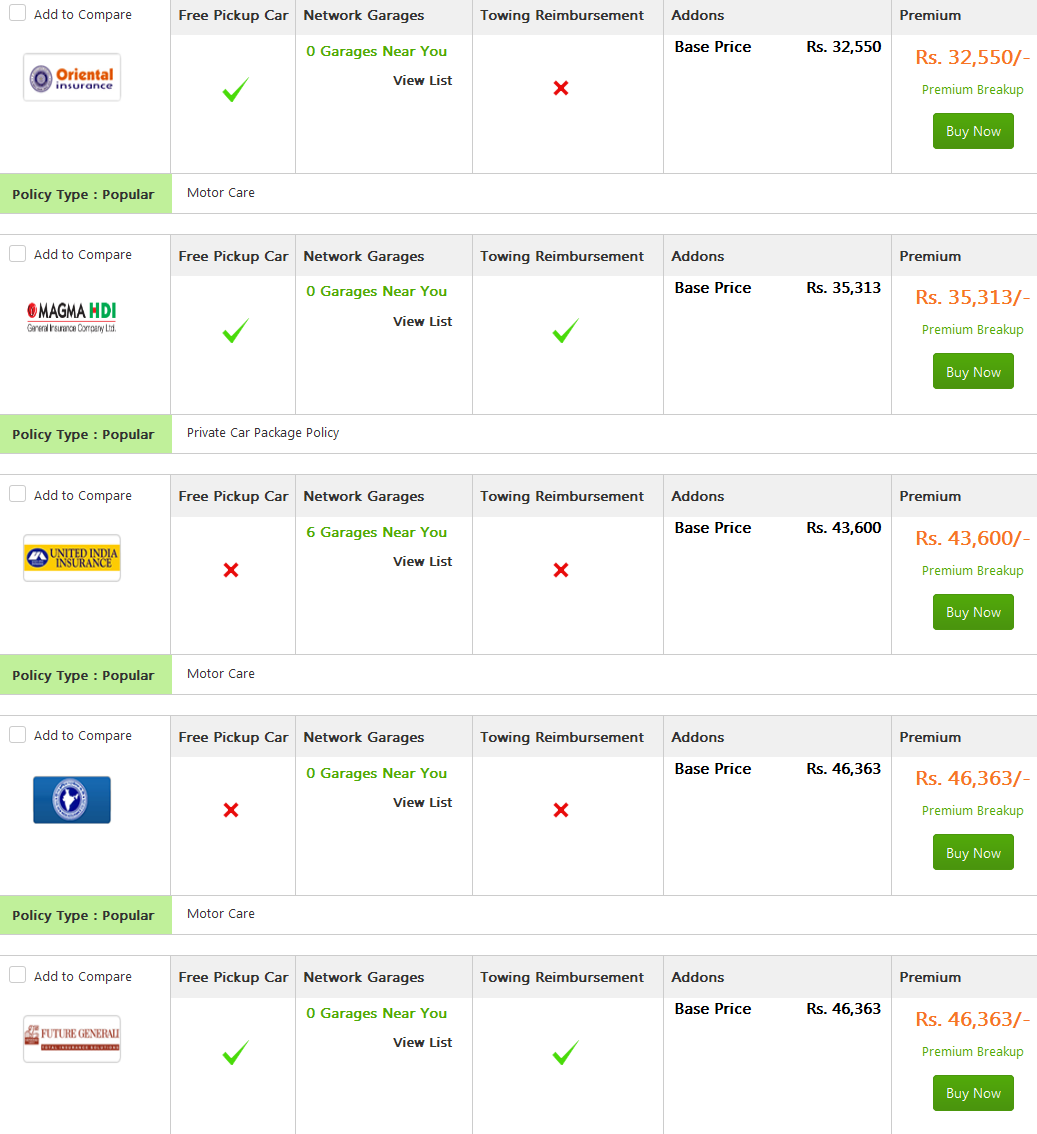Buy Now the Future Generali policy
Image resolution: width=1037 pixels, height=1134 pixels.
point(973,1093)
